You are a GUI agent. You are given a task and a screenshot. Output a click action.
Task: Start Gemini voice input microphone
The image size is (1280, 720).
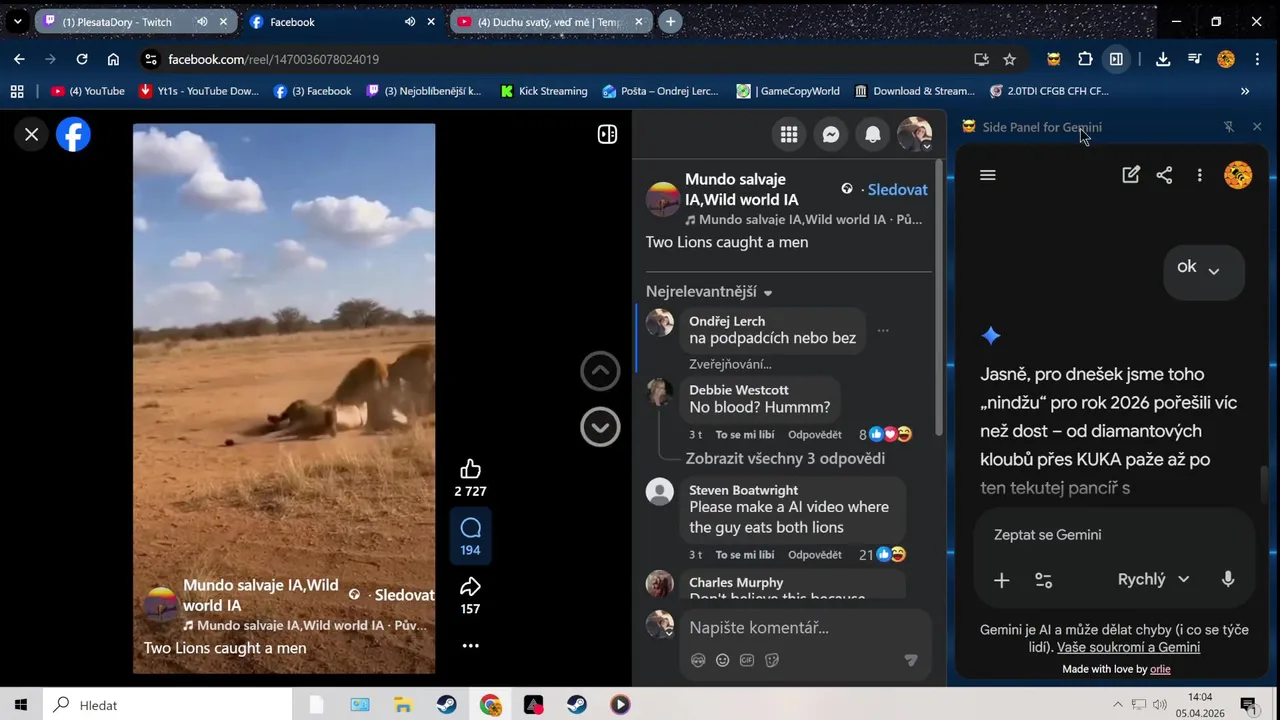(x=1228, y=579)
